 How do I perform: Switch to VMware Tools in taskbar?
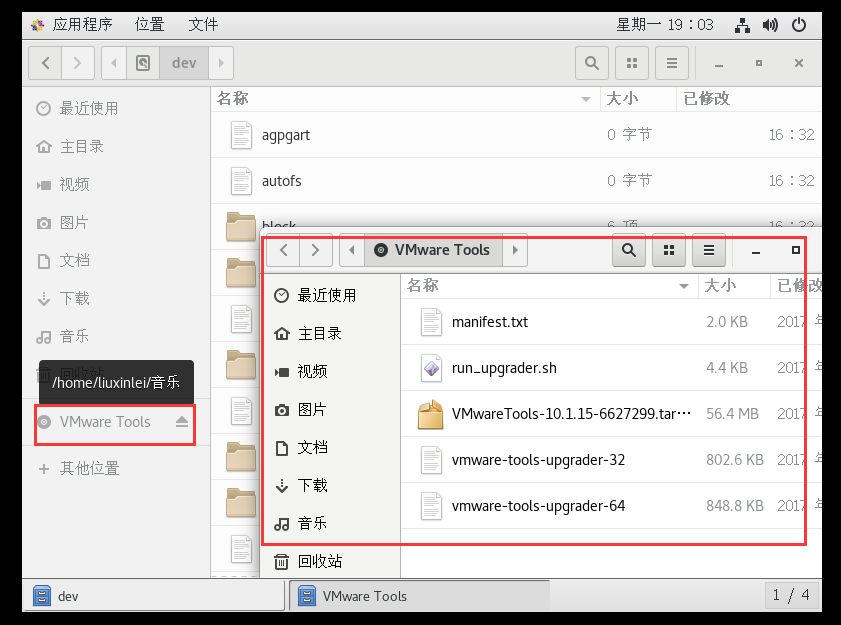coord(419,596)
